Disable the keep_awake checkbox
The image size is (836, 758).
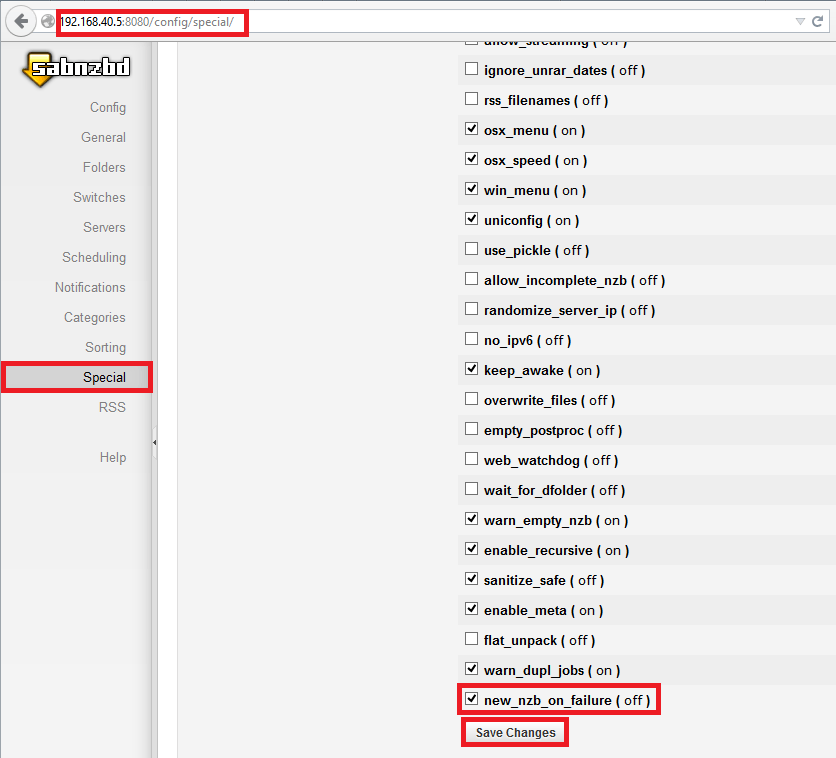pos(472,369)
